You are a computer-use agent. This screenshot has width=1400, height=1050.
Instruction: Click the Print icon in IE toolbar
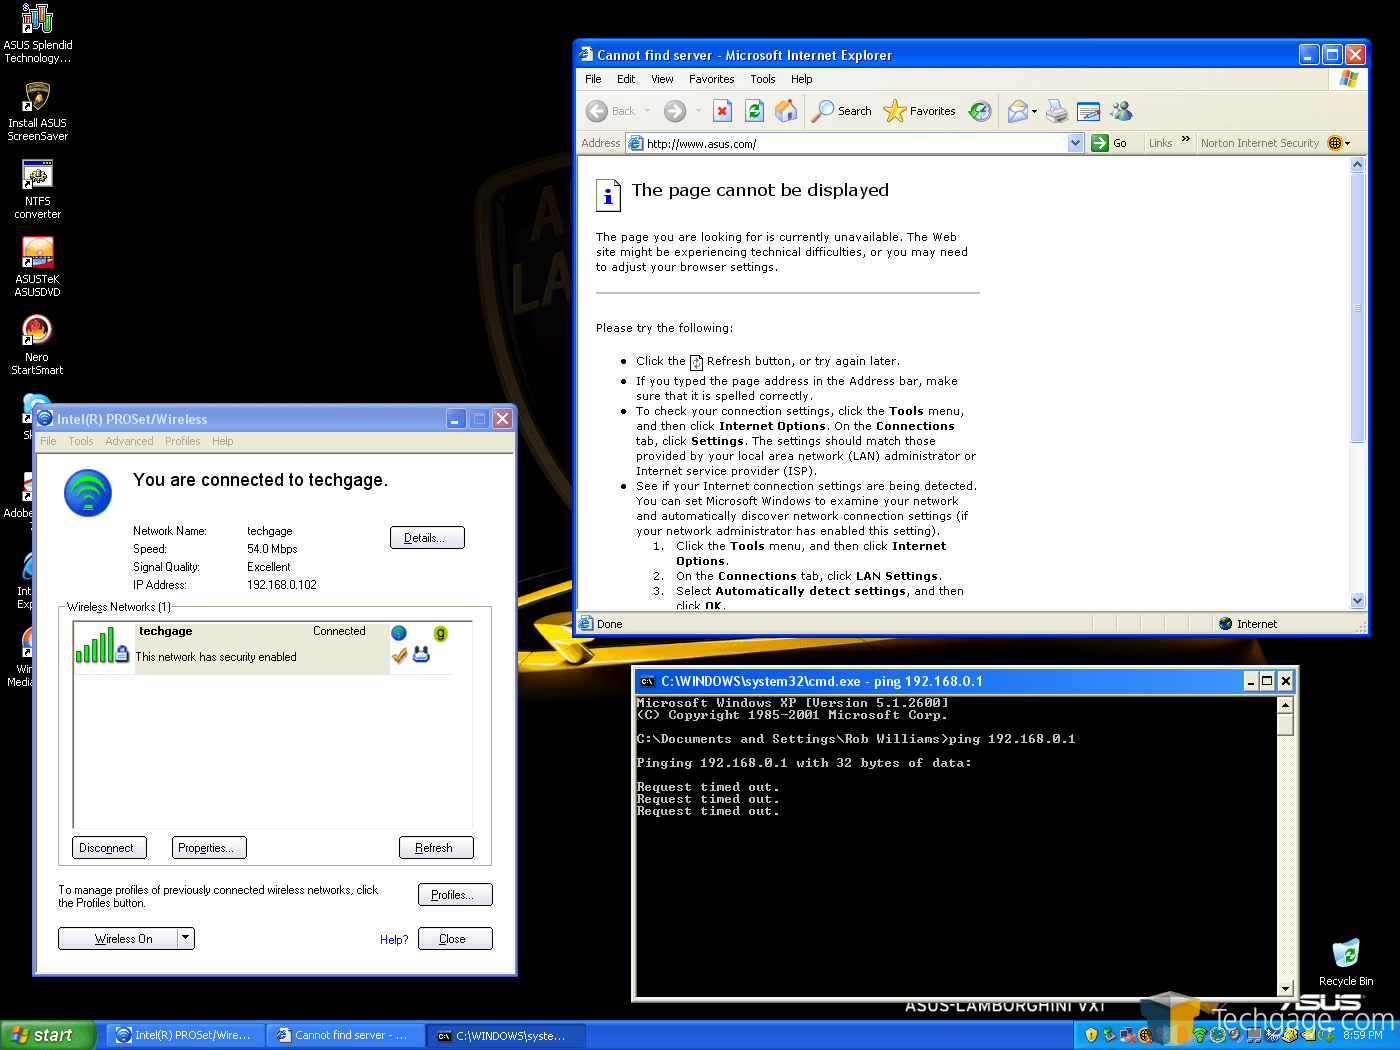1057,111
